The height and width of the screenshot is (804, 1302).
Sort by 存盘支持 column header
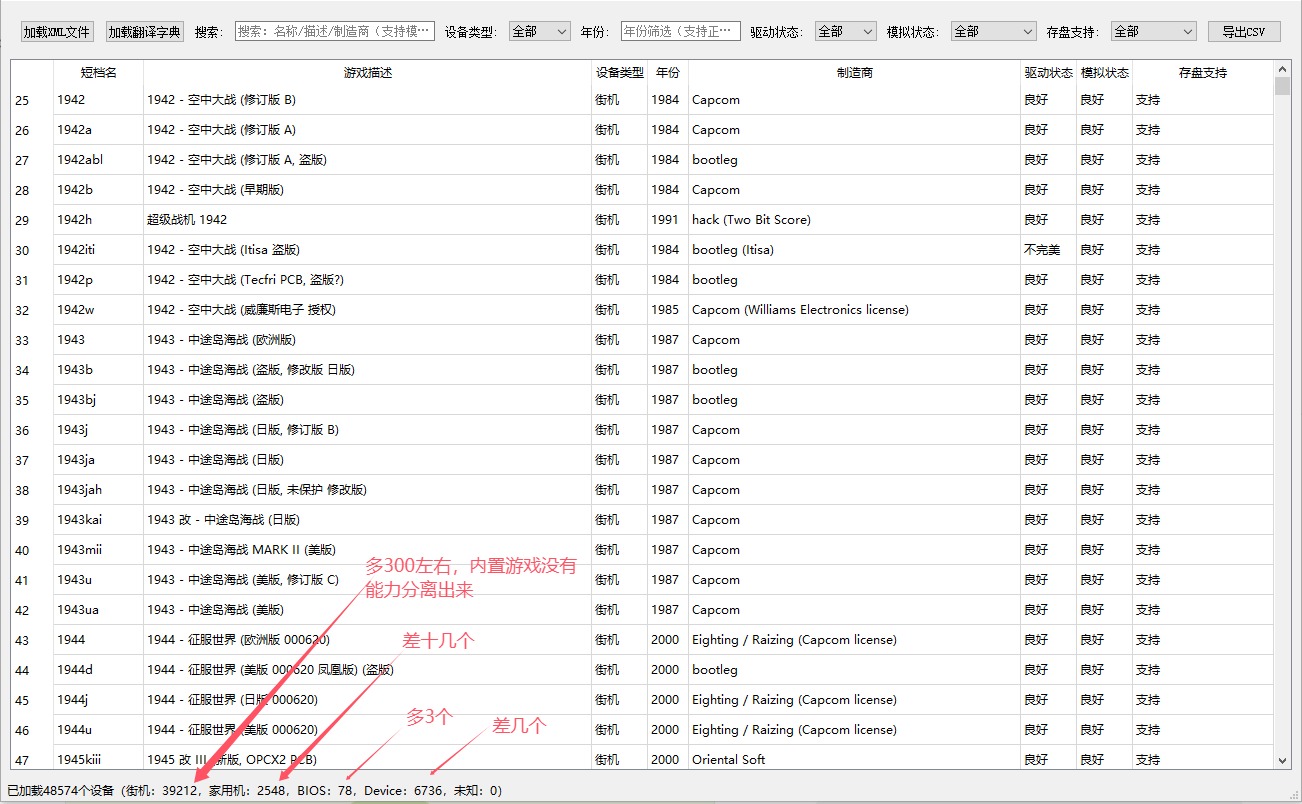(x=1203, y=73)
